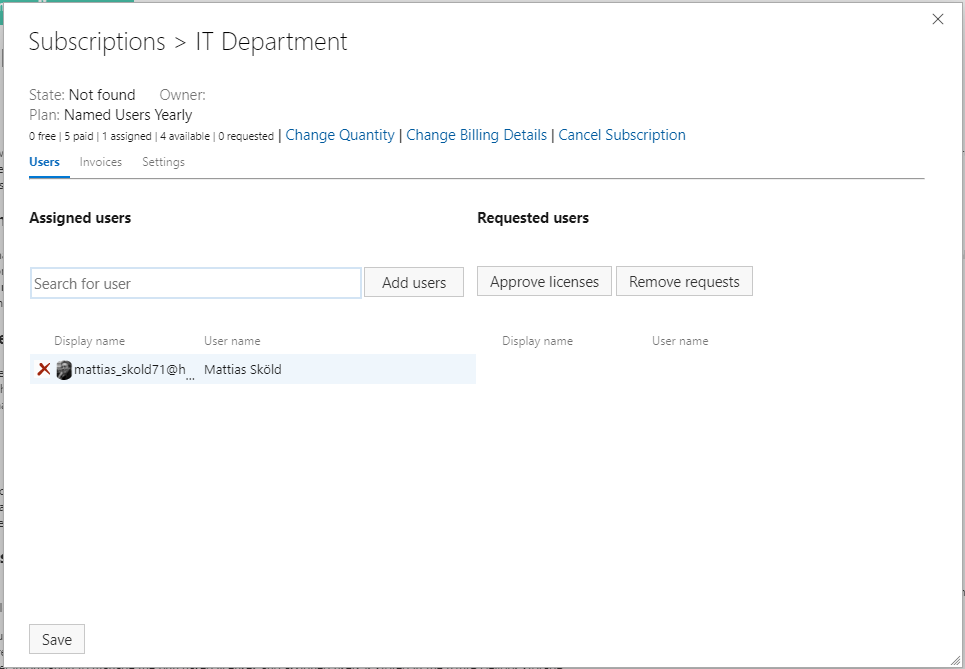Save the subscription changes
Screen dimensions: 965x669
(57, 639)
